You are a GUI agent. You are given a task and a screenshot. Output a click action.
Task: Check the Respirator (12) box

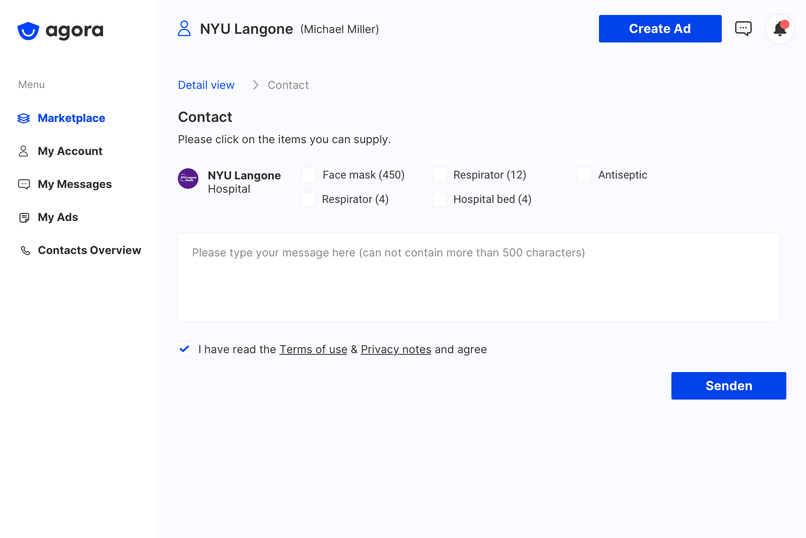tap(439, 175)
